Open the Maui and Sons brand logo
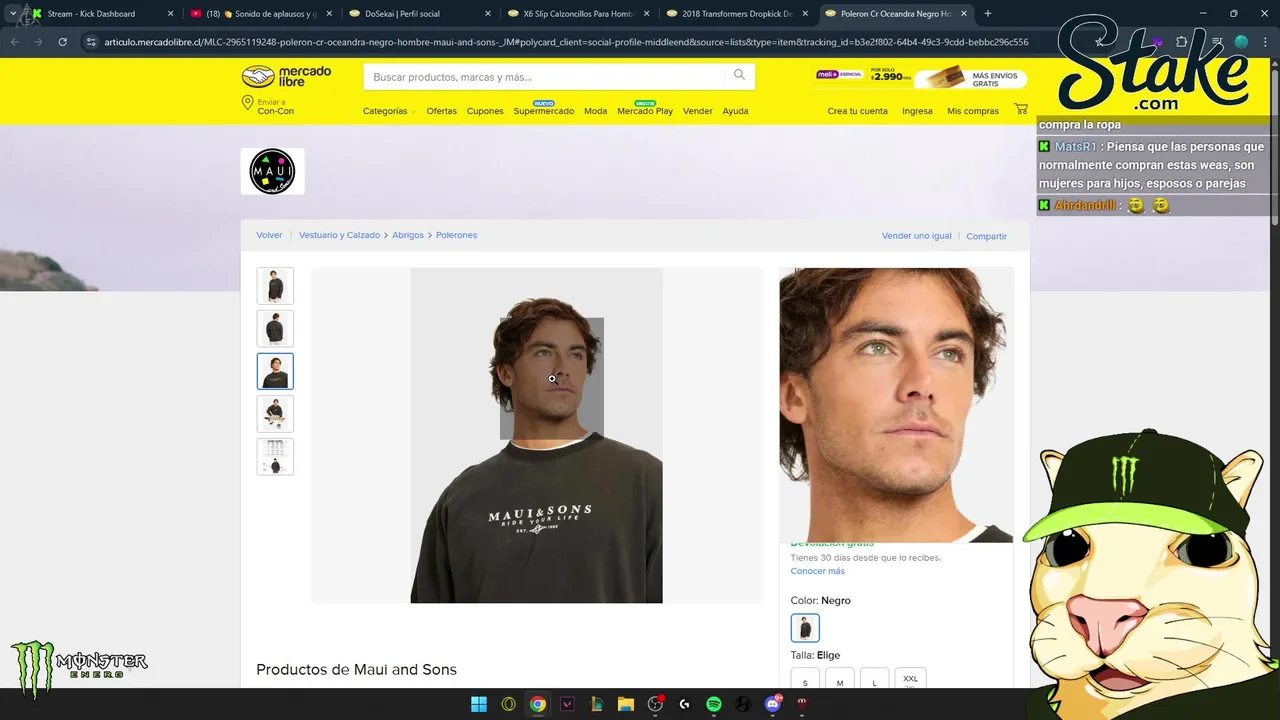 (x=272, y=171)
